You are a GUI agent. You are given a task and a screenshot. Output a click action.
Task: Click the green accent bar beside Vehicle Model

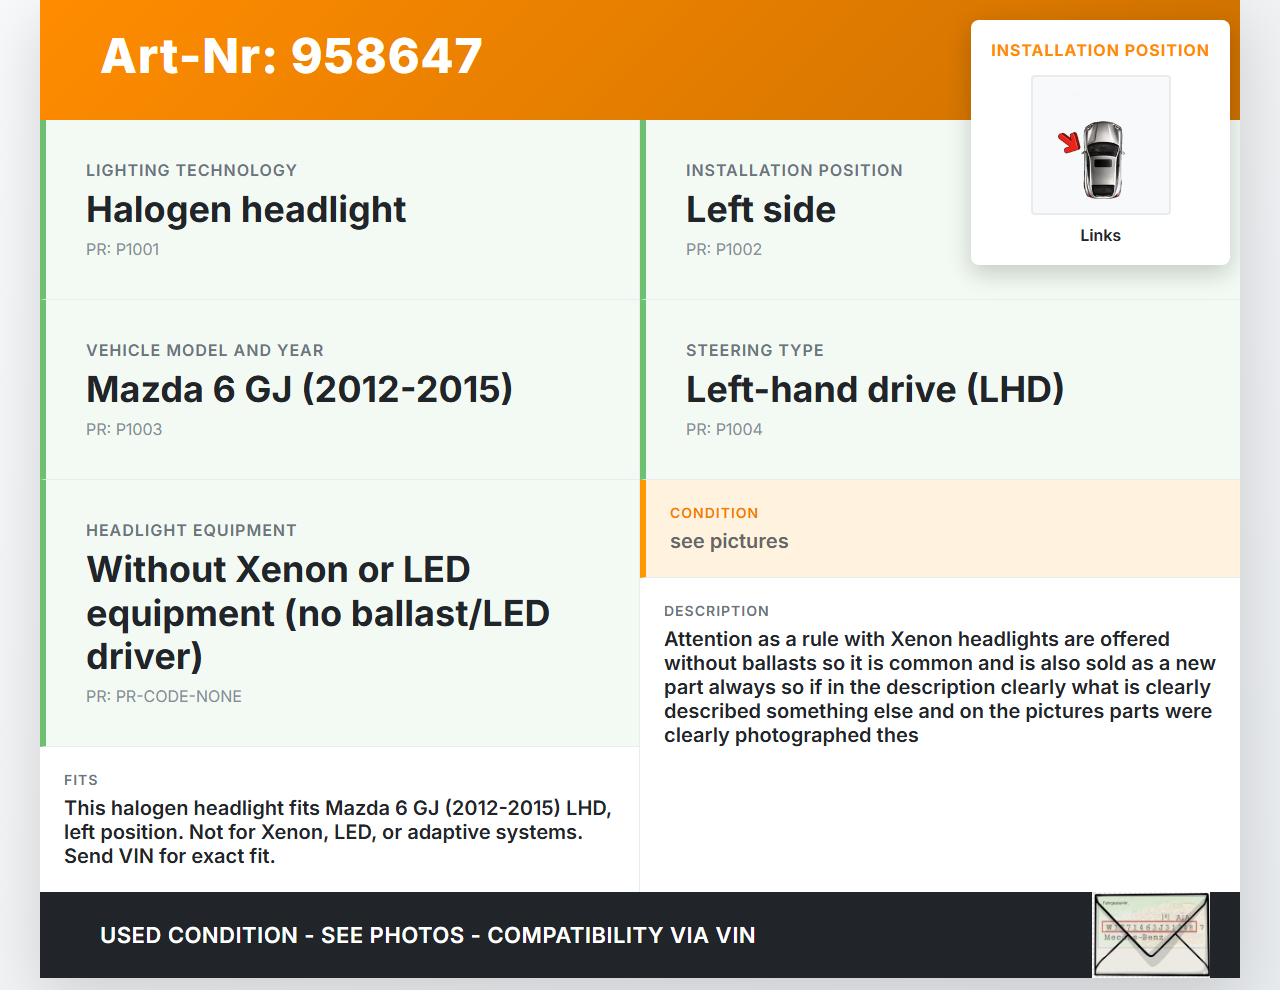pyautogui.click(x=42, y=389)
